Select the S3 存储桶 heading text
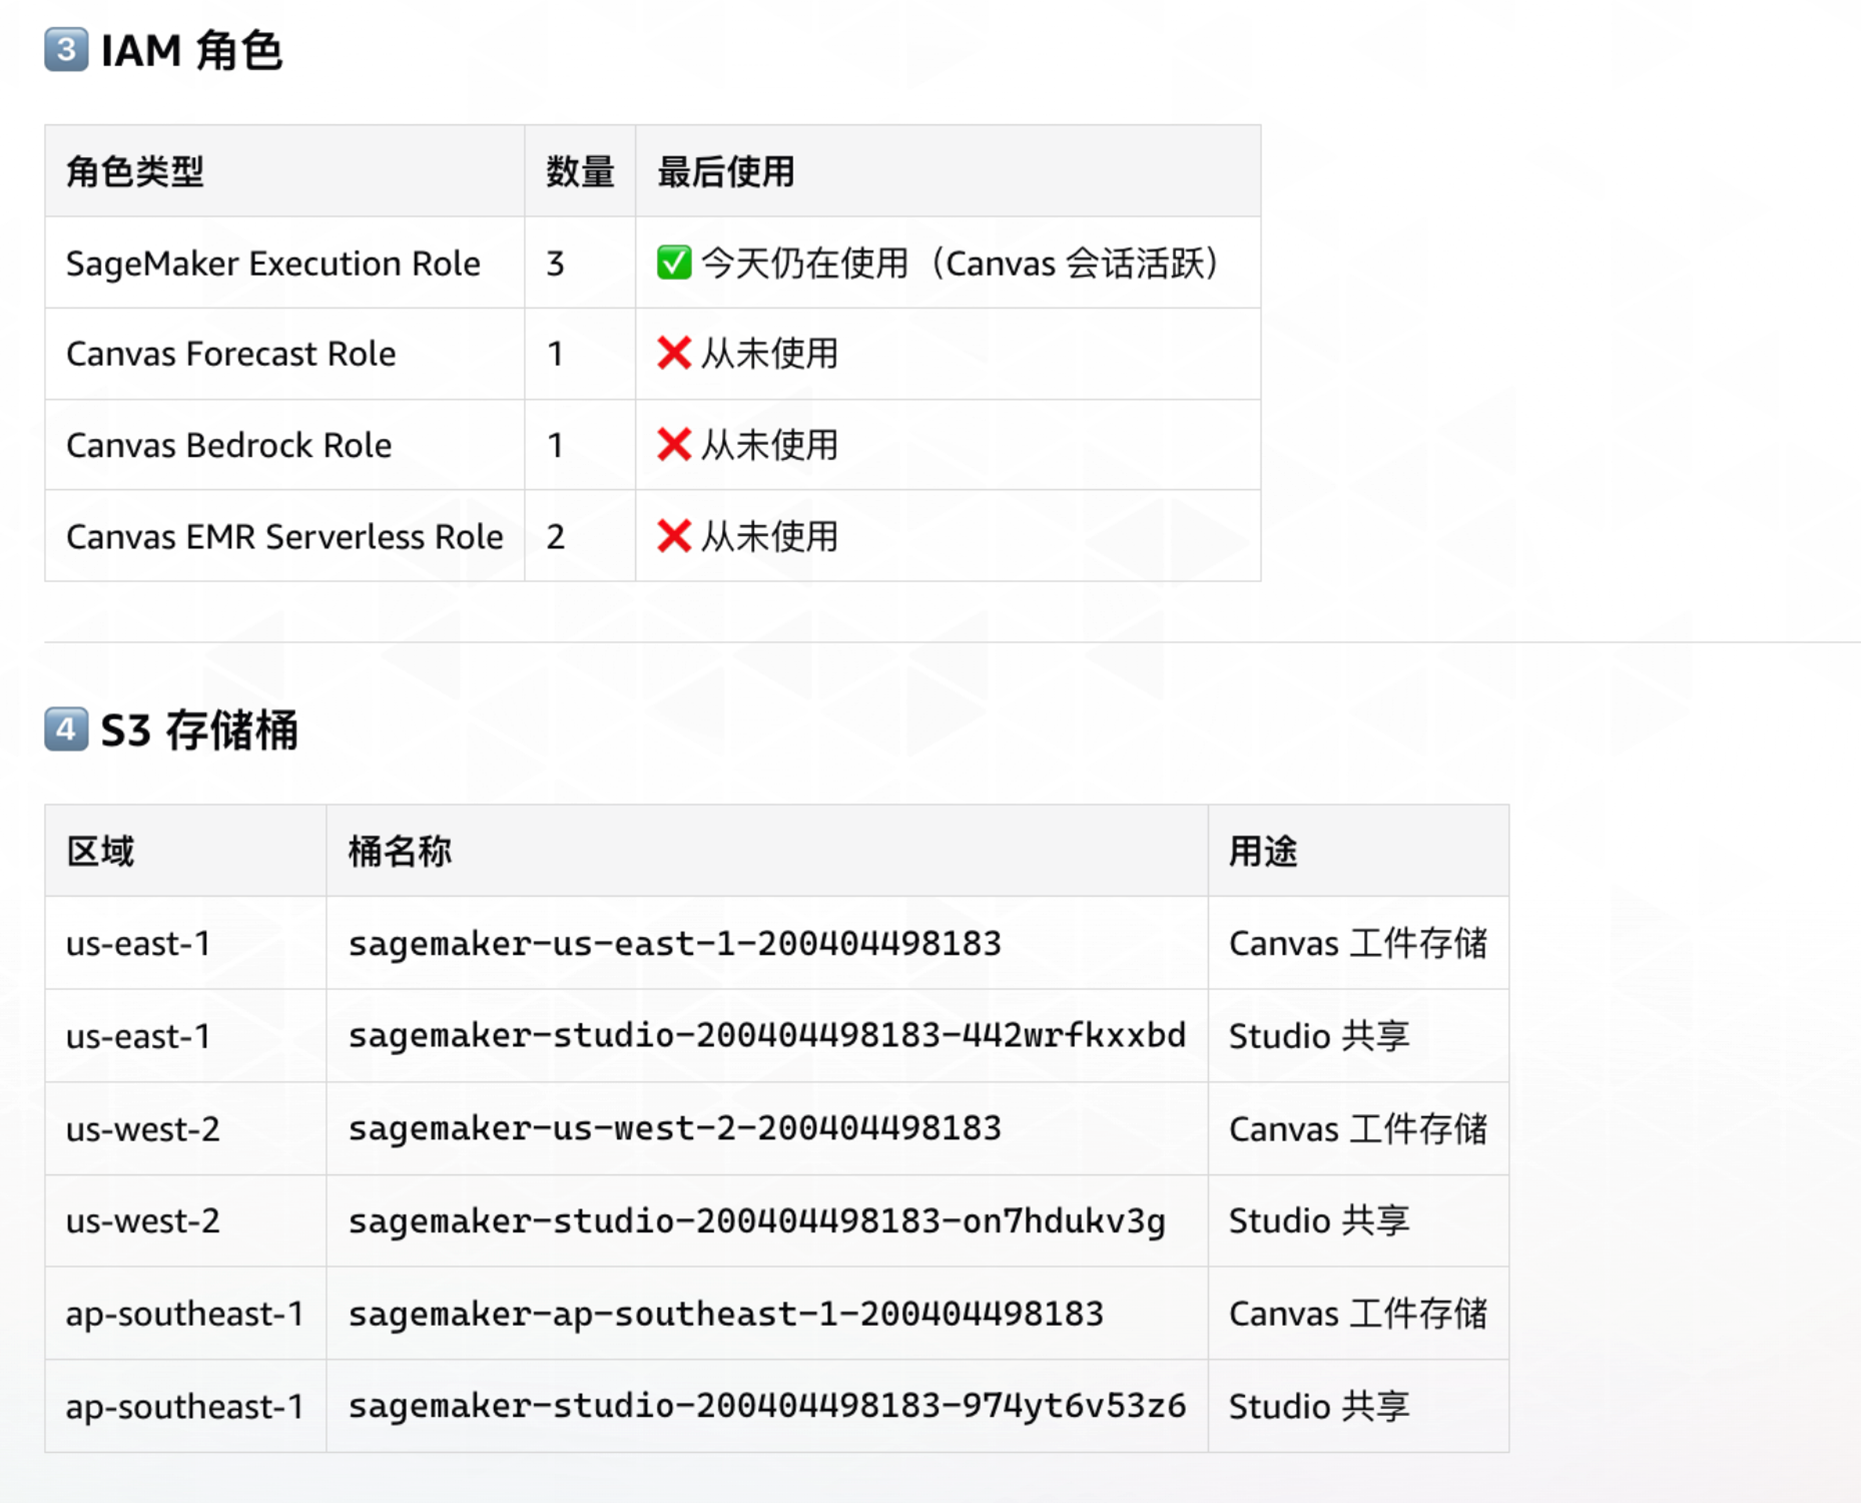 [x=199, y=730]
